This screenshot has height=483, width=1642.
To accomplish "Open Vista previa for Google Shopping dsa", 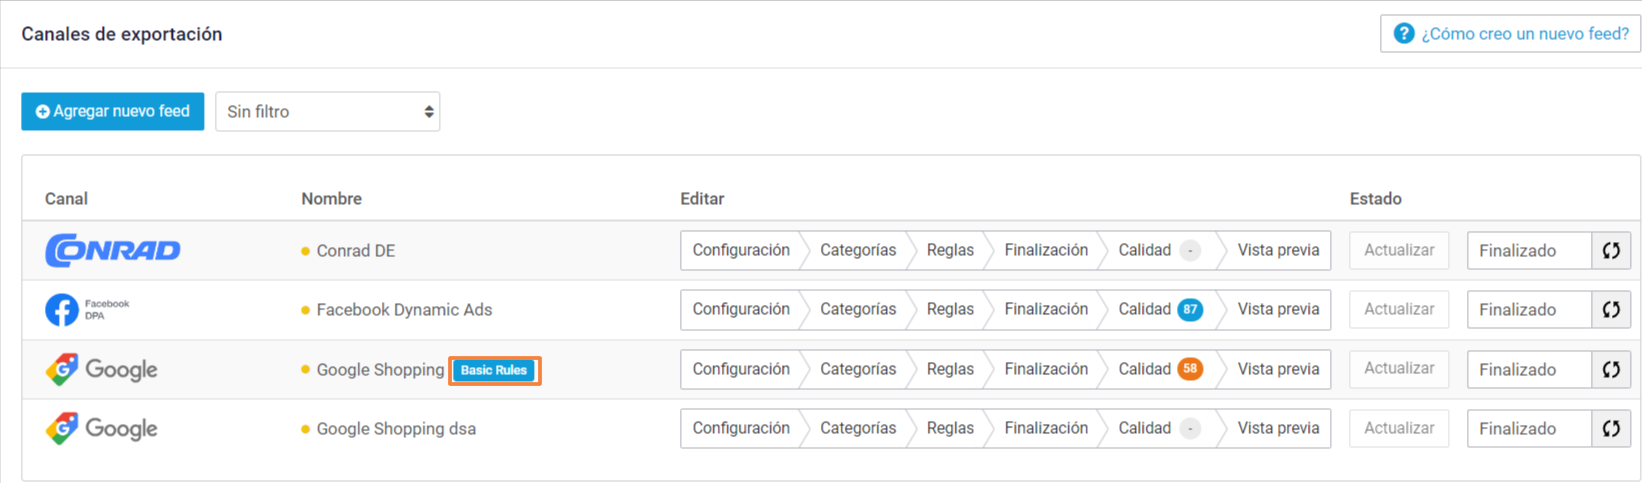I will (1278, 428).
